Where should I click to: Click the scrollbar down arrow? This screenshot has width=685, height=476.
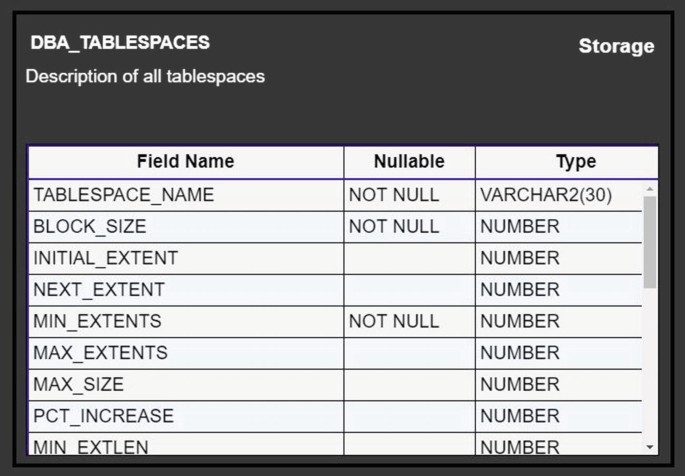(x=650, y=447)
